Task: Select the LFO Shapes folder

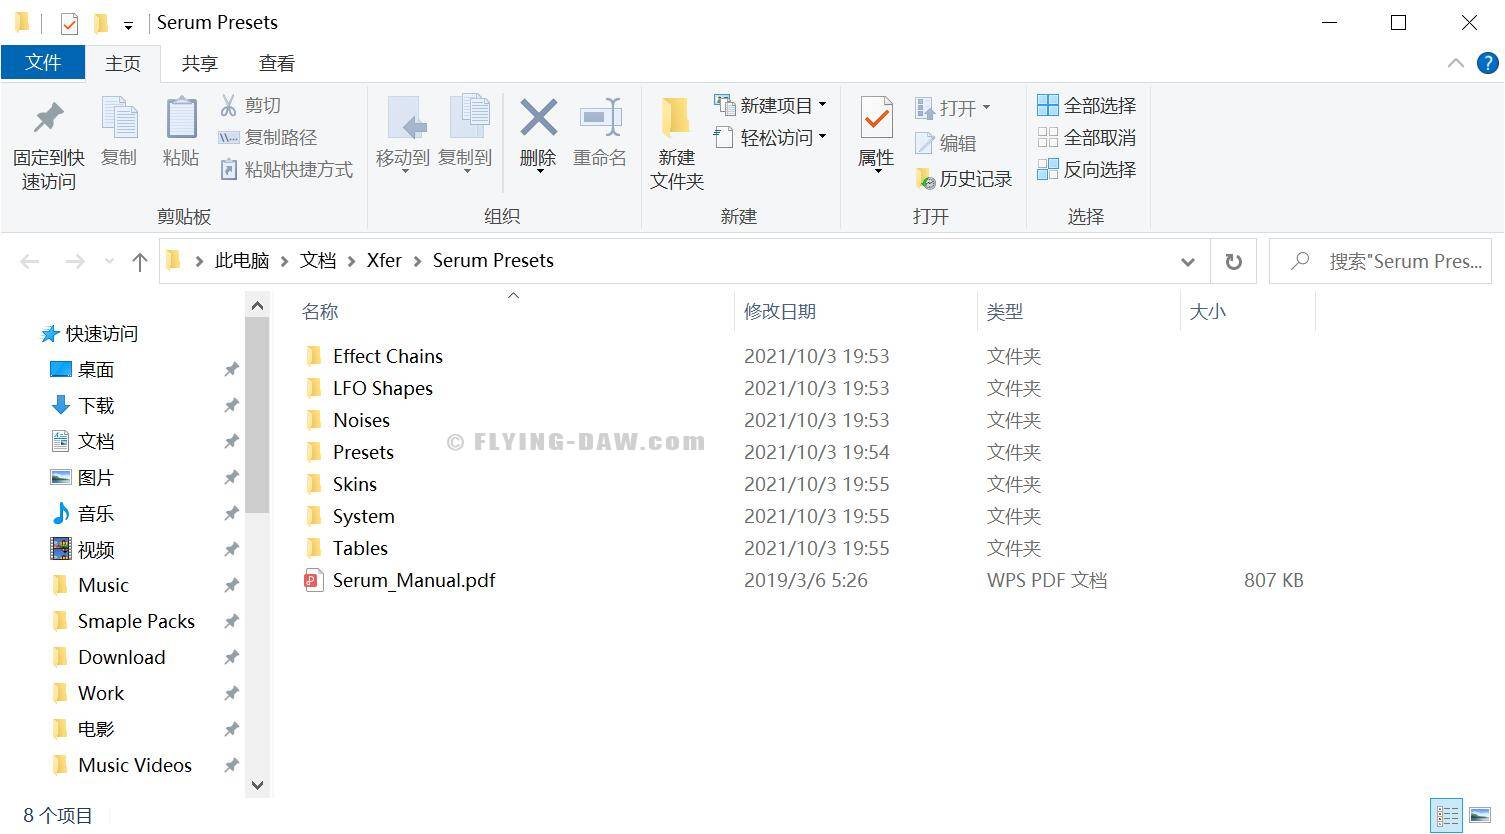Action: pos(383,388)
